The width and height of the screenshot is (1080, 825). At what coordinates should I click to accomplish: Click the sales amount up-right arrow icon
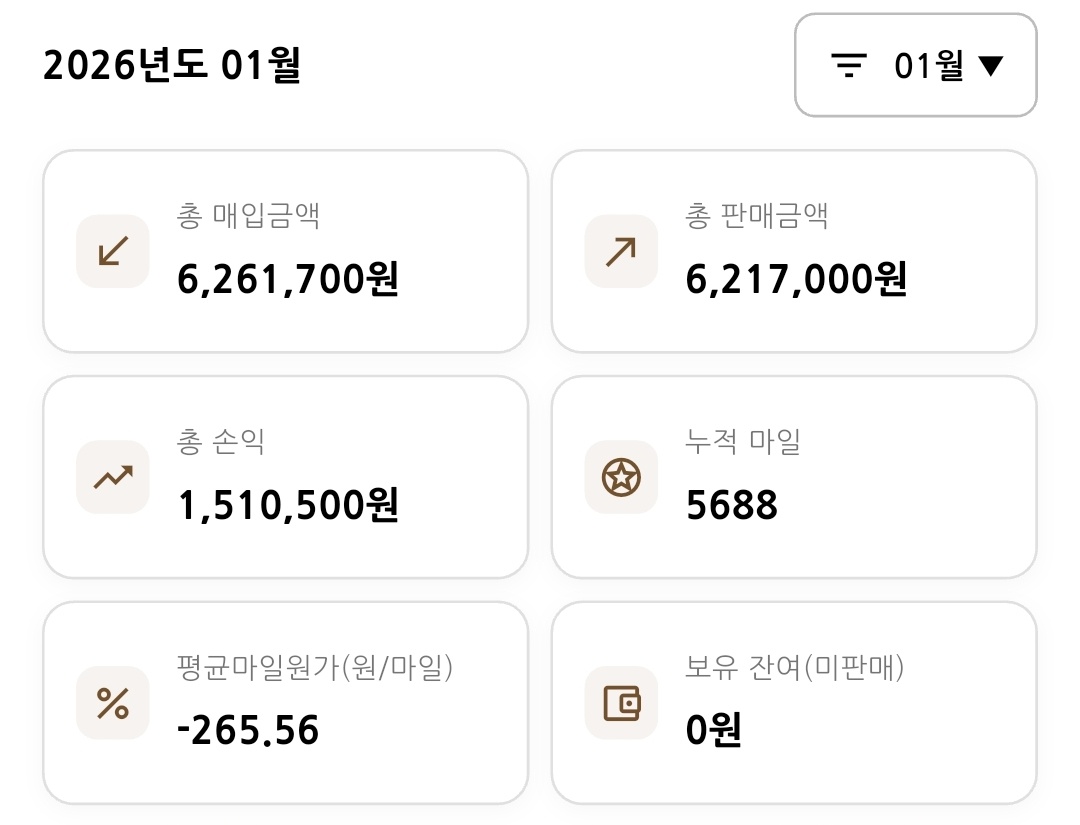pyautogui.click(x=621, y=252)
